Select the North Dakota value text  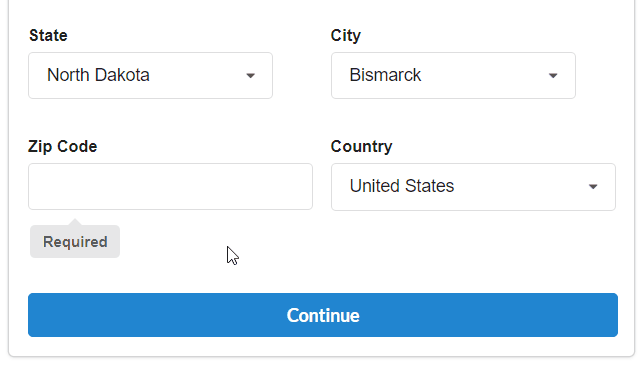pos(98,75)
